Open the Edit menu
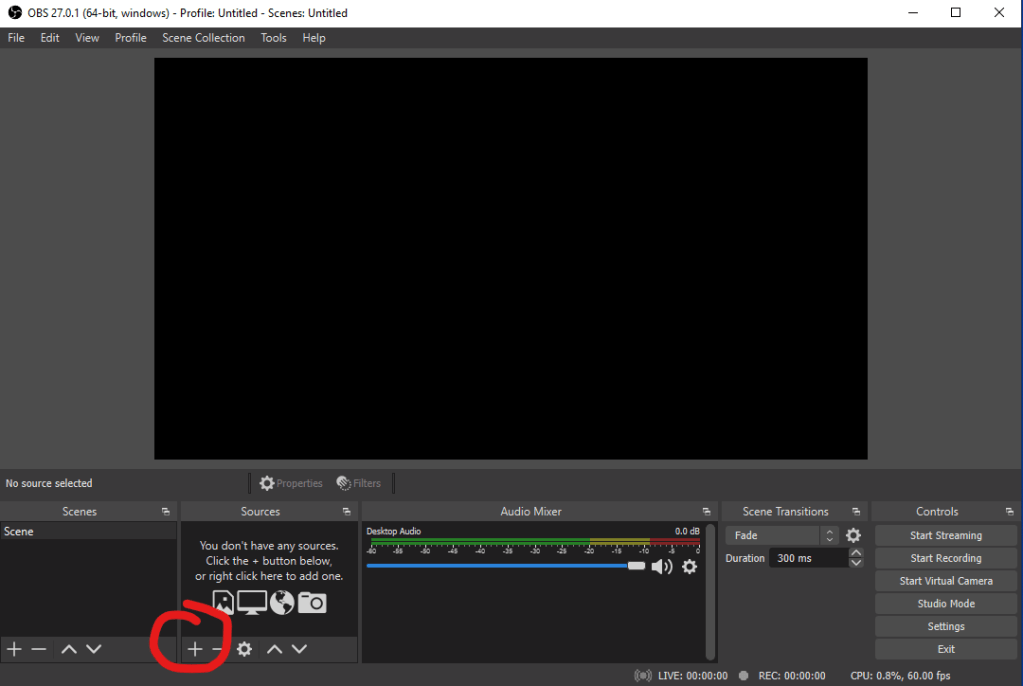The width and height of the screenshot is (1023, 686). pyautogui.click(x=50, y=38)
